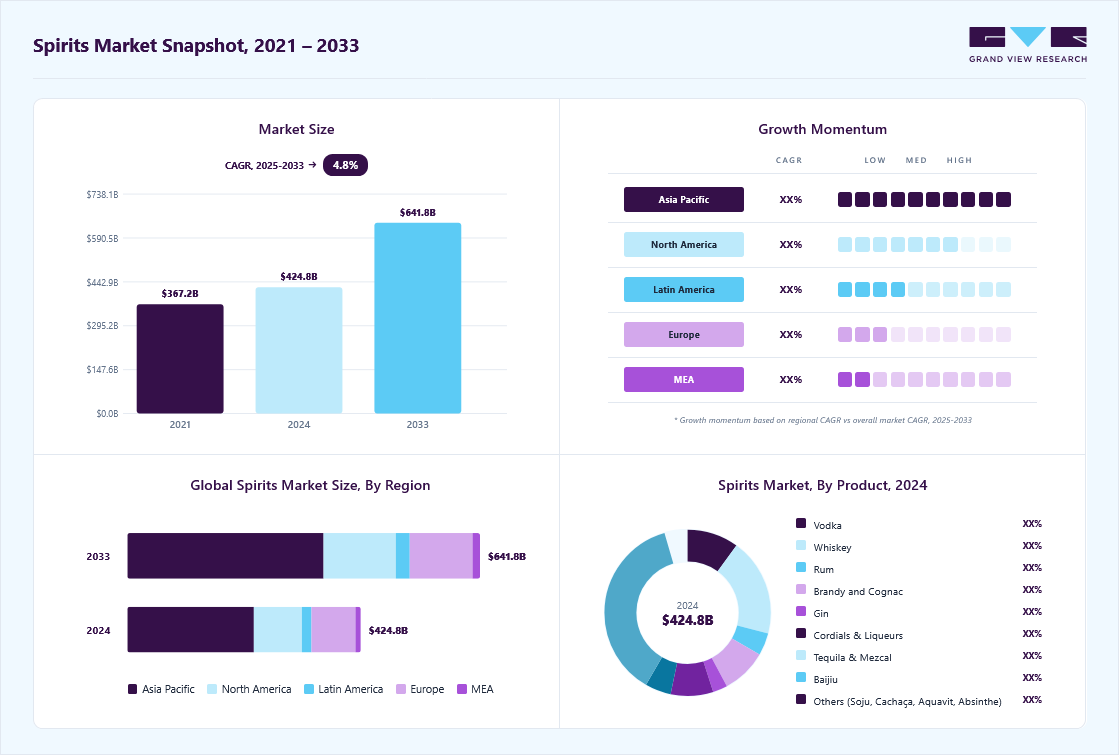
Task: Click the light blue Whiskey donut segment
Action: click(750, 590)
